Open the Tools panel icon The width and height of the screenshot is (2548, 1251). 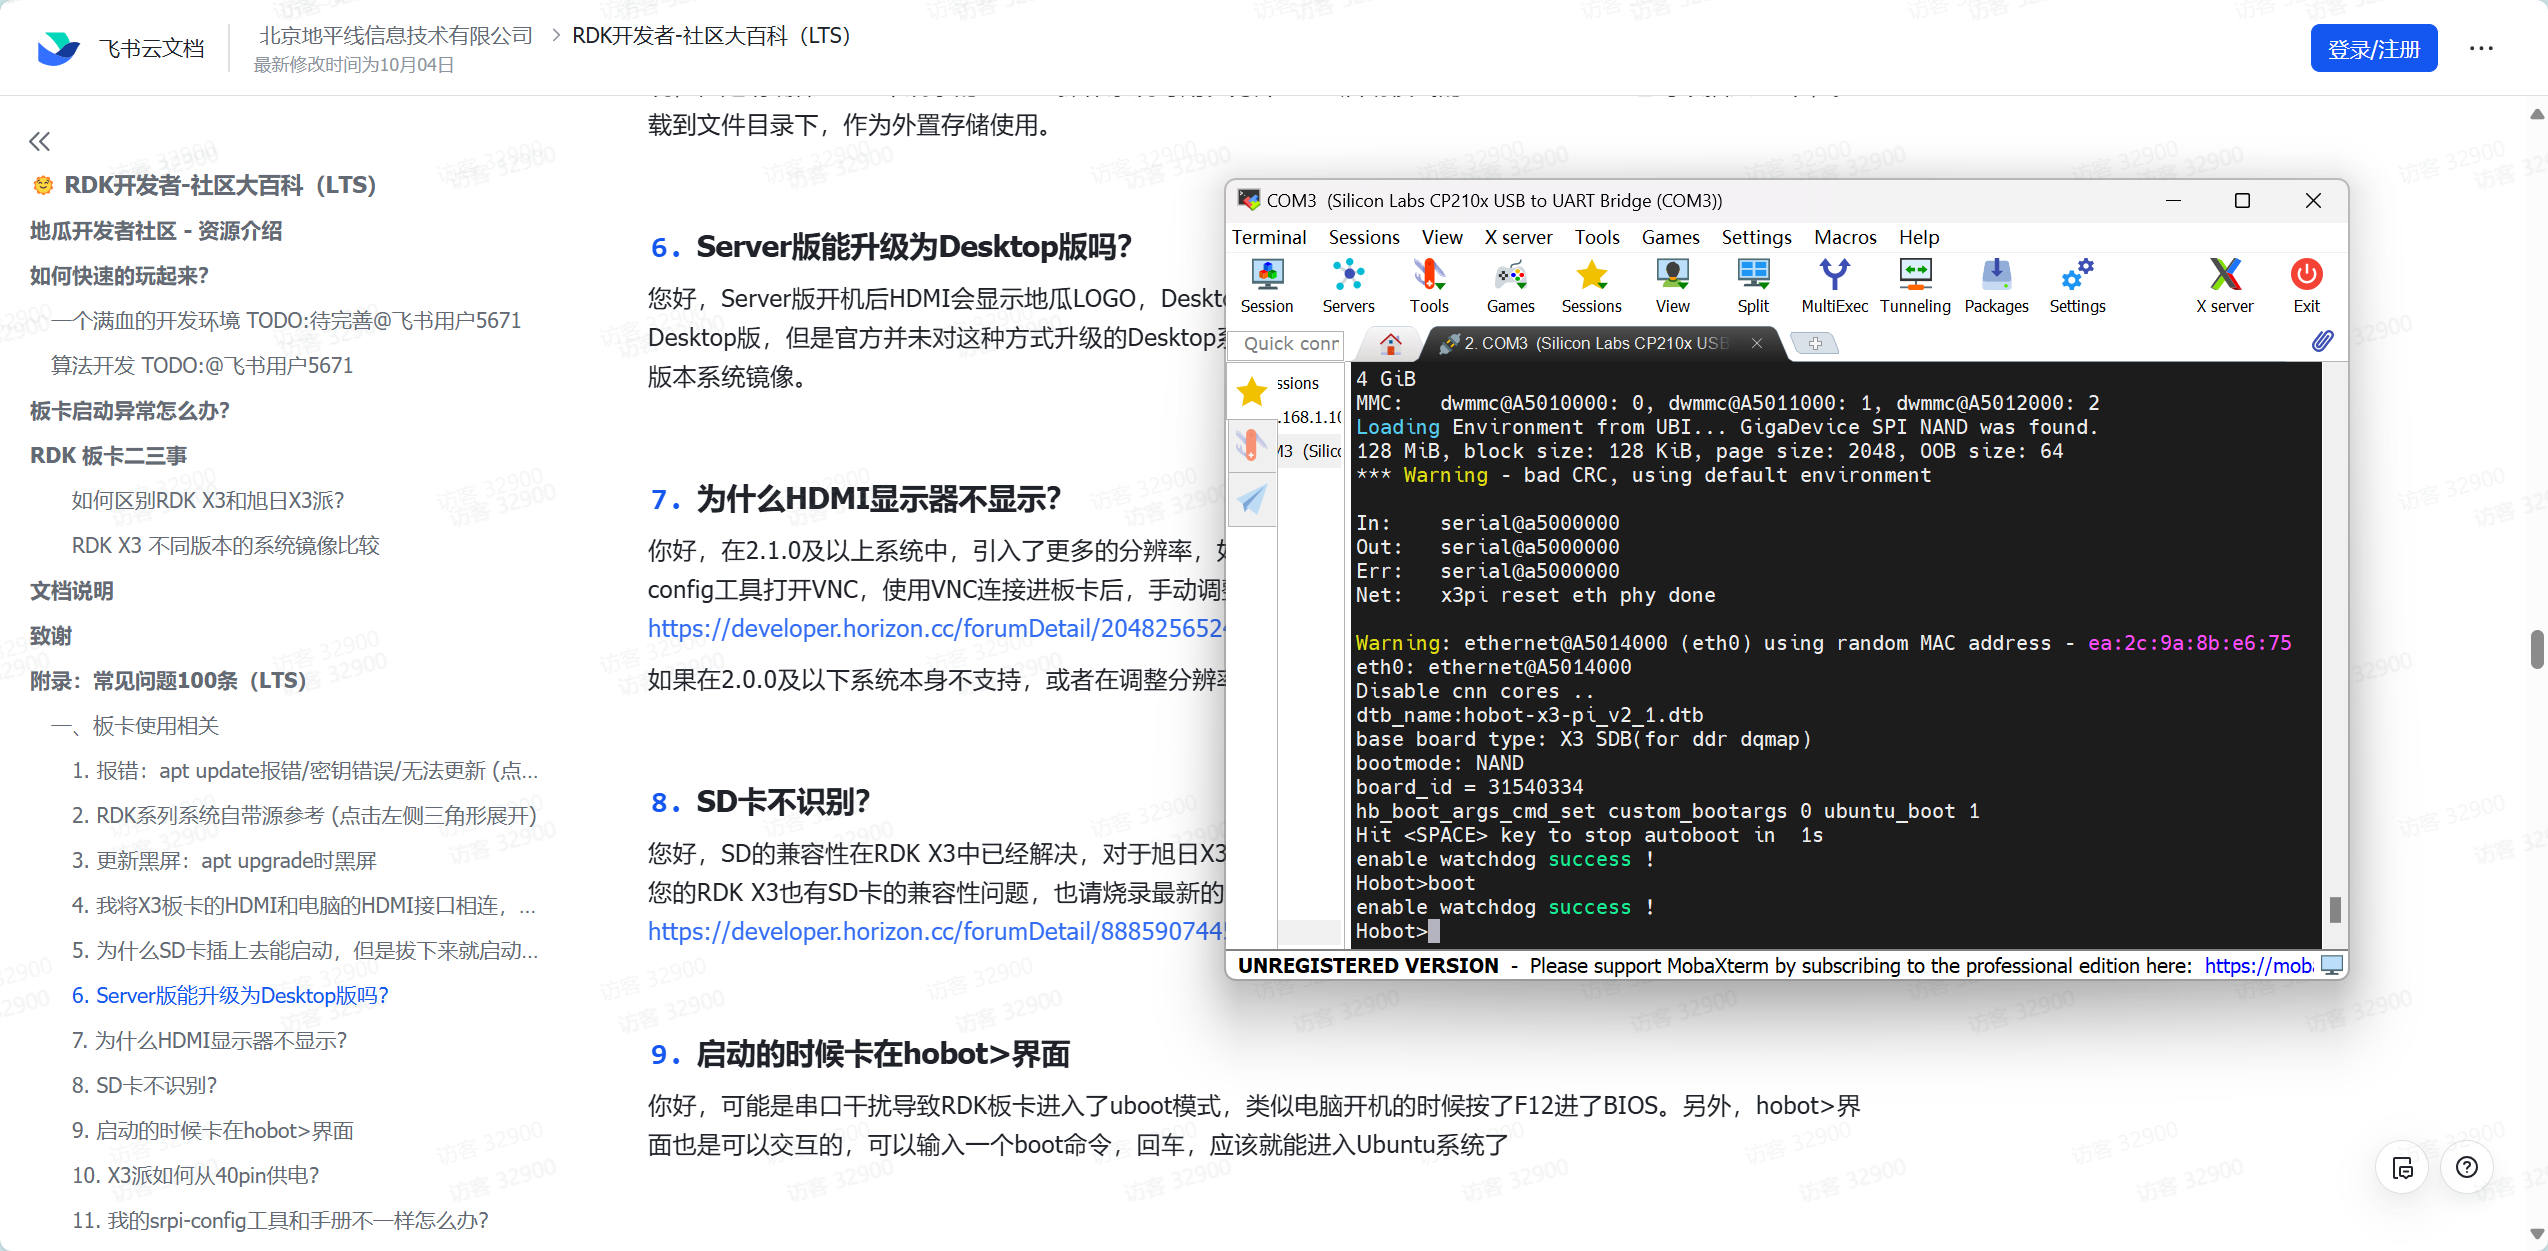tap(1428, 285)
